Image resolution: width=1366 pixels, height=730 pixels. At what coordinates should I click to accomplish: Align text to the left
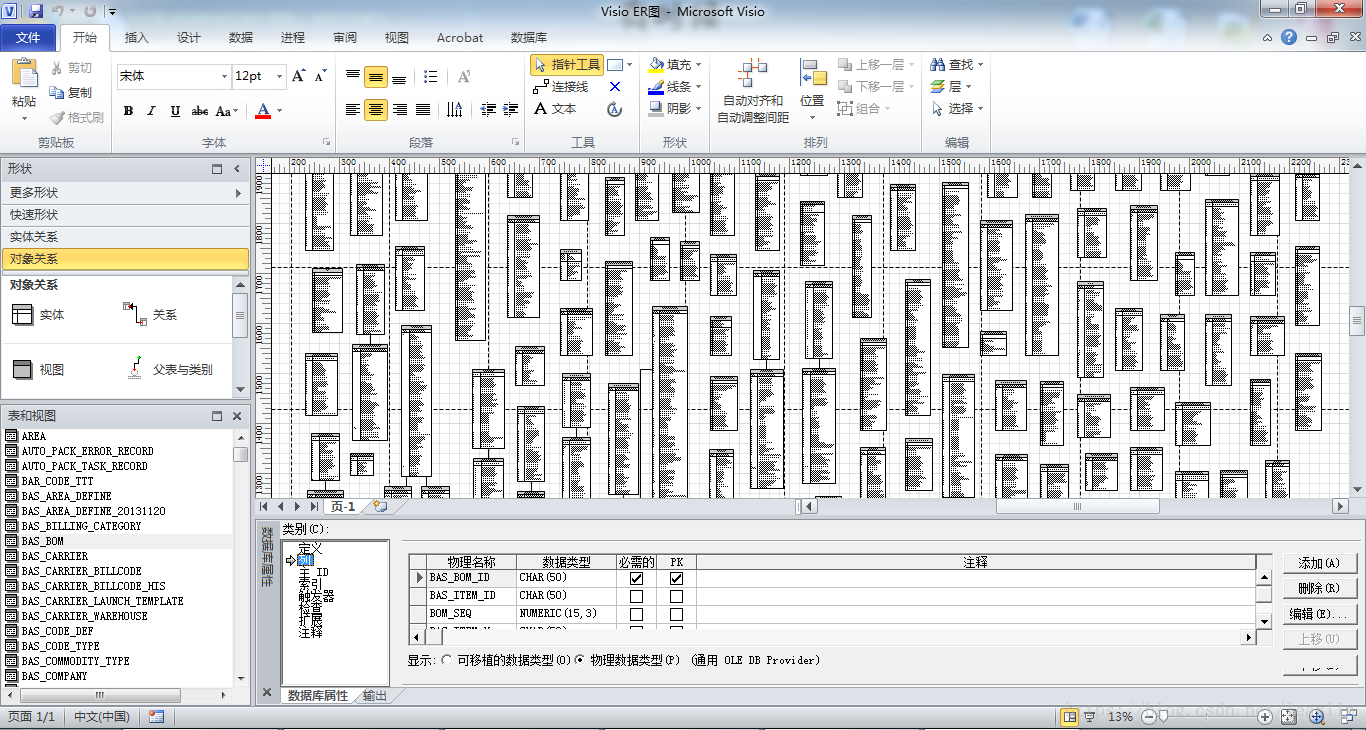[x=353, y=110]
